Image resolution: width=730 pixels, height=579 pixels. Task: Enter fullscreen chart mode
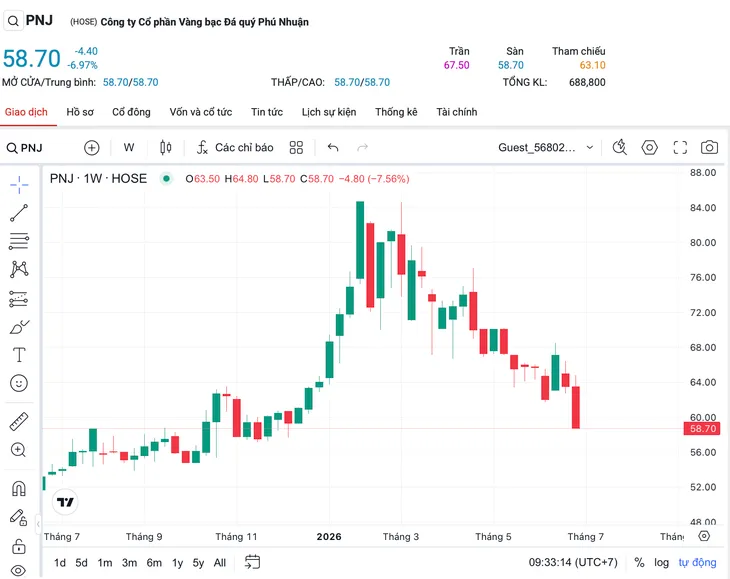tap(680, 148)
